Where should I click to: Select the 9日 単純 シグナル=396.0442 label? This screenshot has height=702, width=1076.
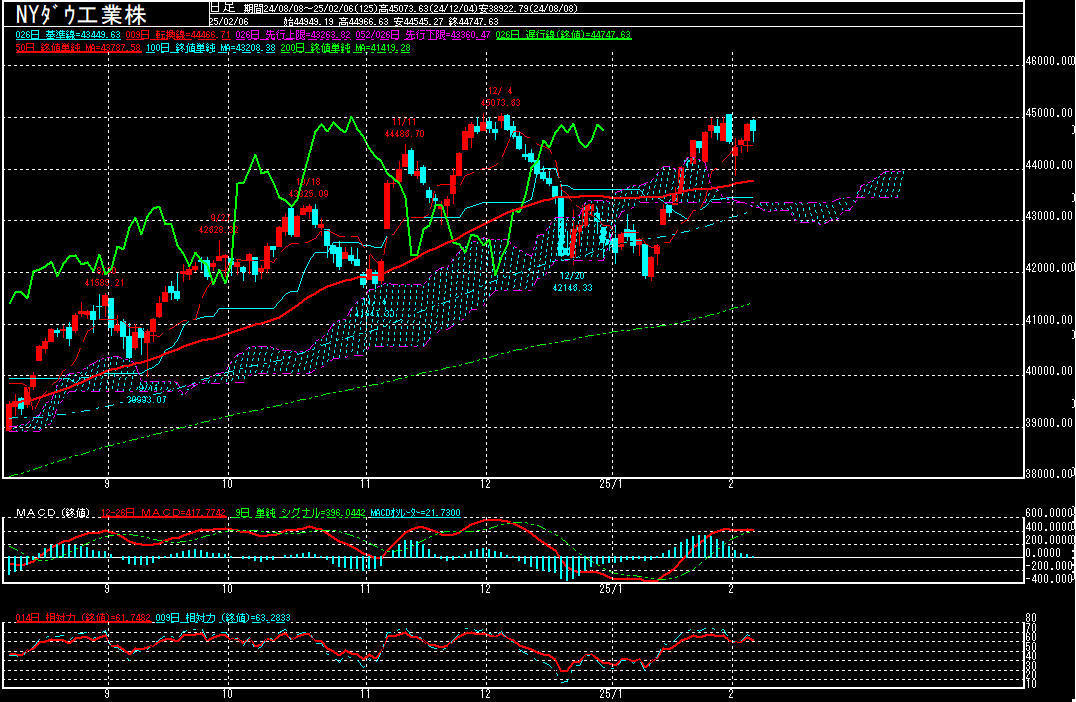(300, 513)
